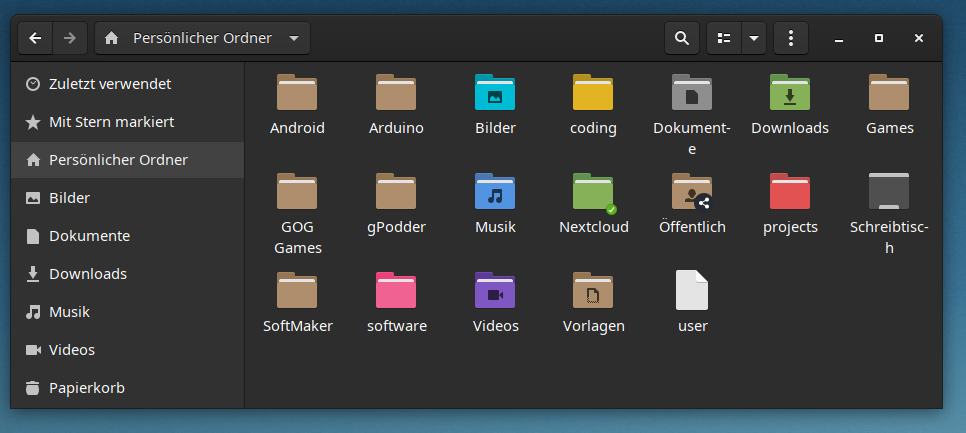Select the SoftMaker folder icon
Image resolution: width=966 pixels, height=433 pixels.
pos(297,290)
